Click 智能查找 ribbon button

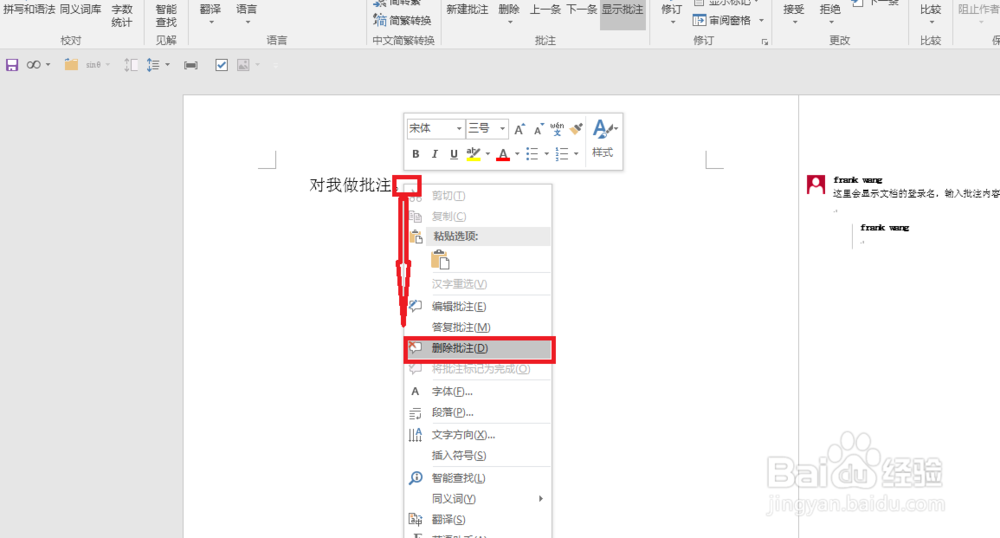166,16
